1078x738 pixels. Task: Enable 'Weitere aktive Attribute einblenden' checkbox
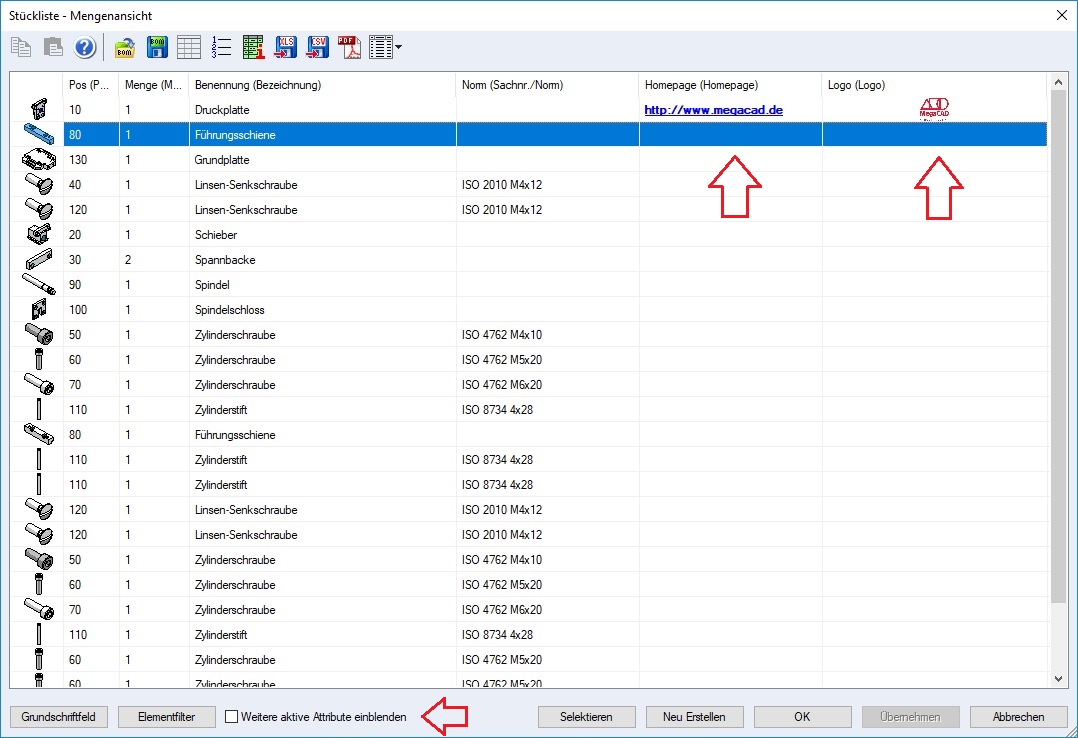[x=232, y=717]
